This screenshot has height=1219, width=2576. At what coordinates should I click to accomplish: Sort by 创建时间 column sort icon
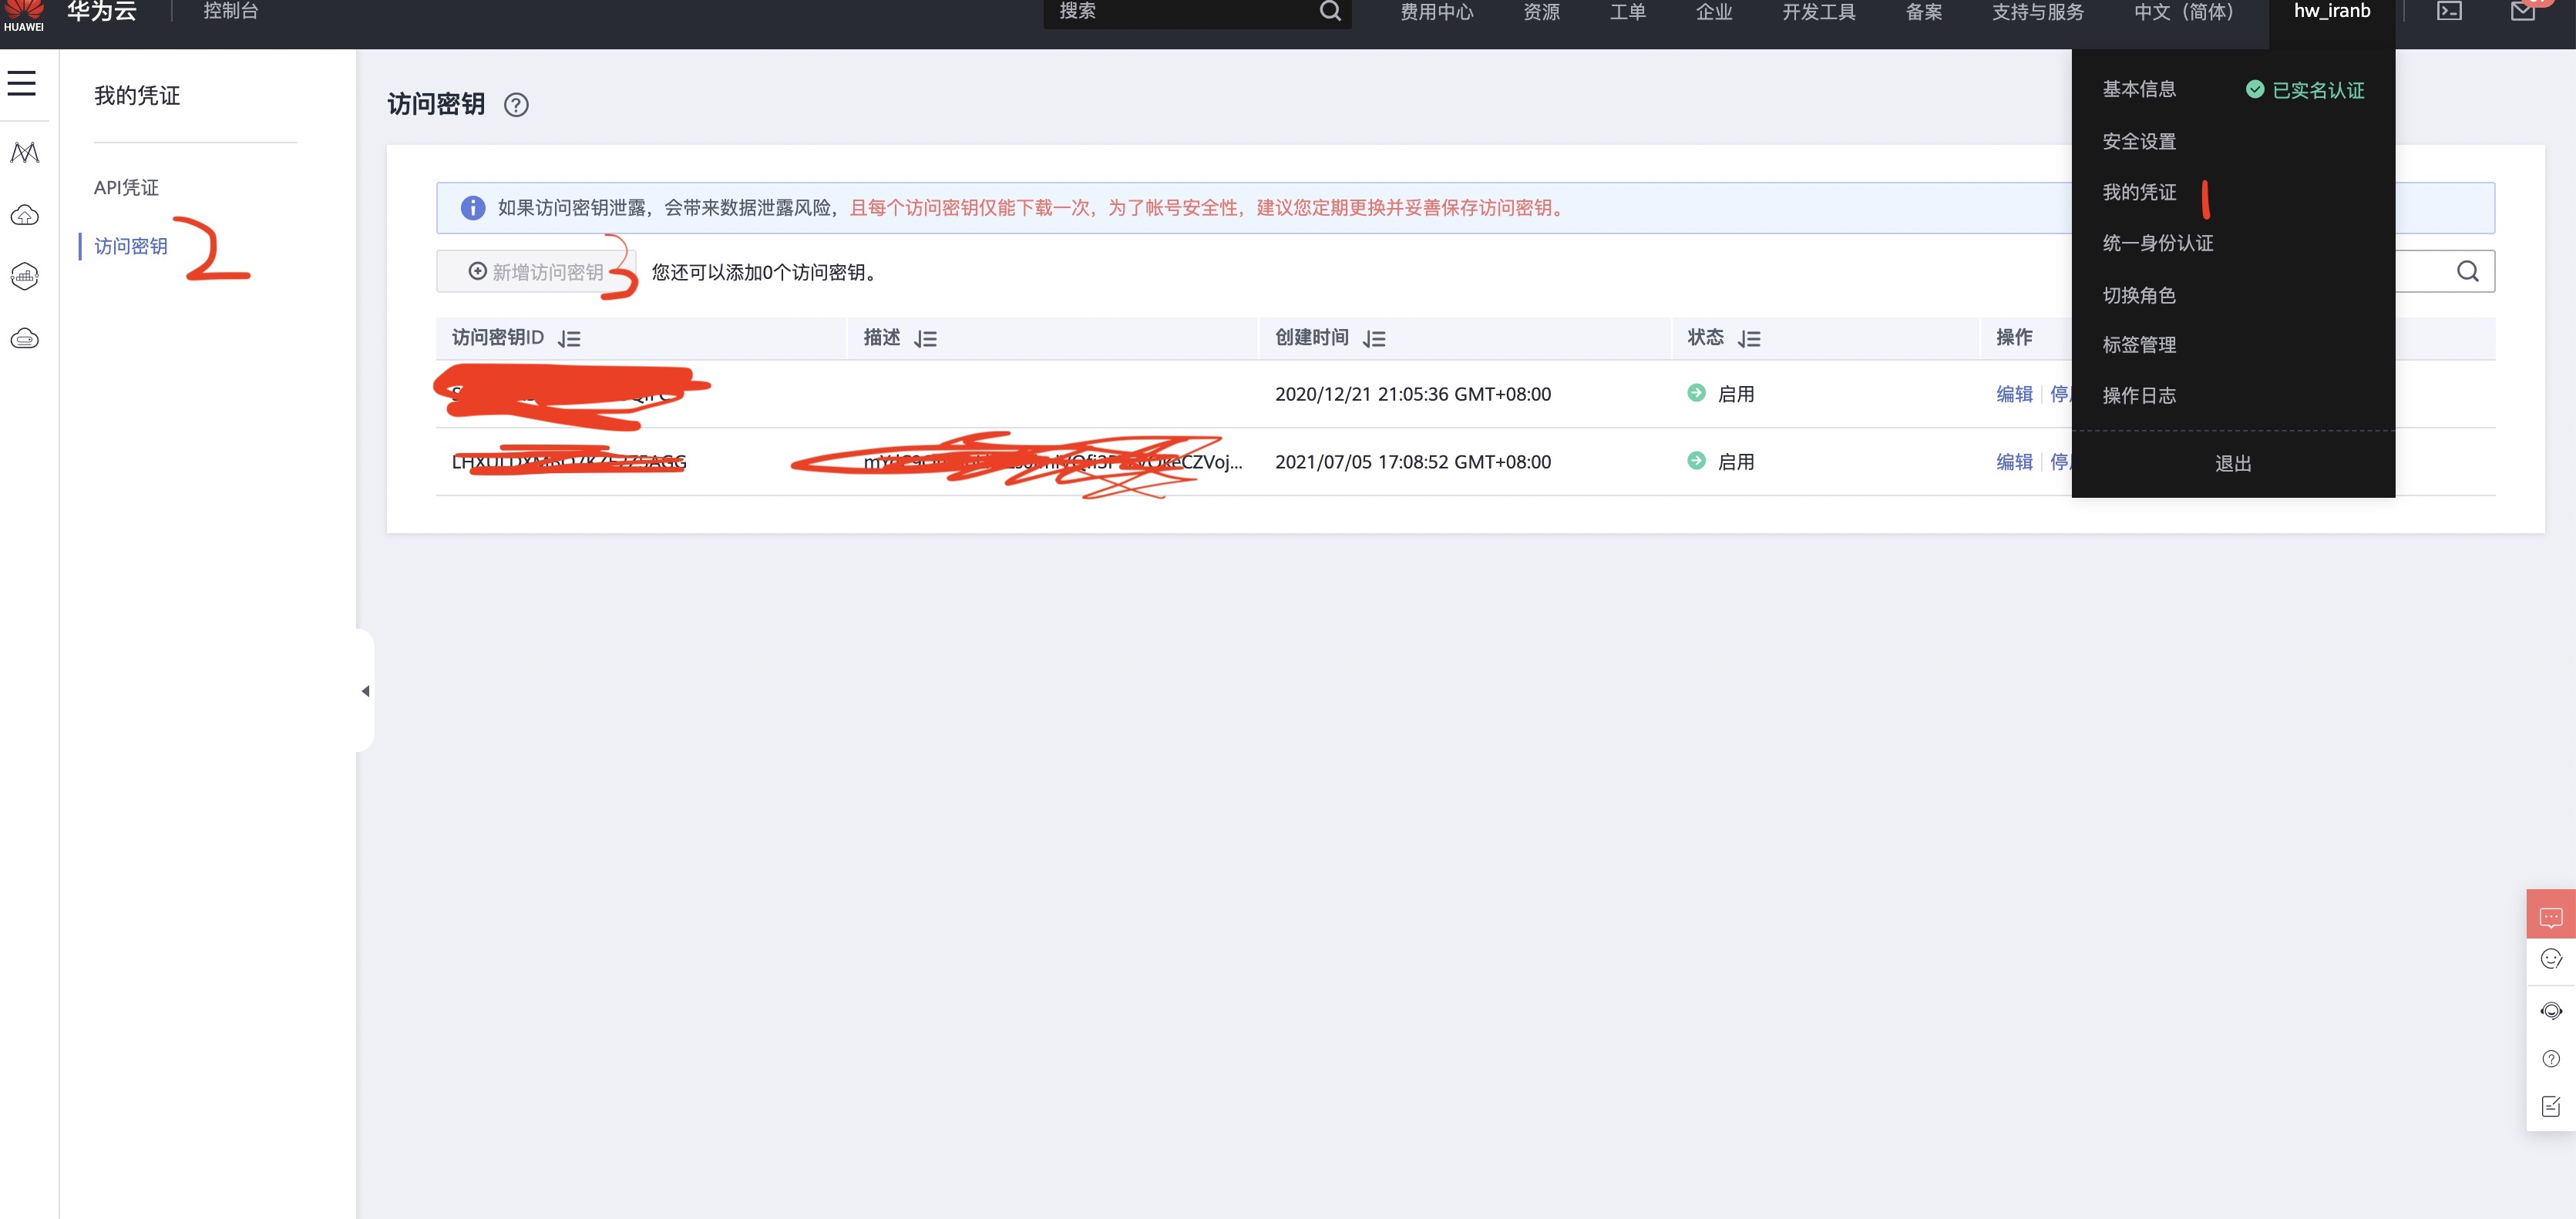pos(1374,339)
